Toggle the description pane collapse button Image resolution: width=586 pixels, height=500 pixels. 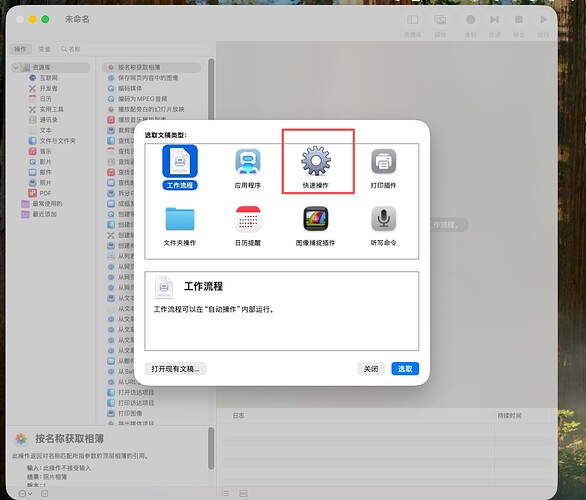[44, 494]
